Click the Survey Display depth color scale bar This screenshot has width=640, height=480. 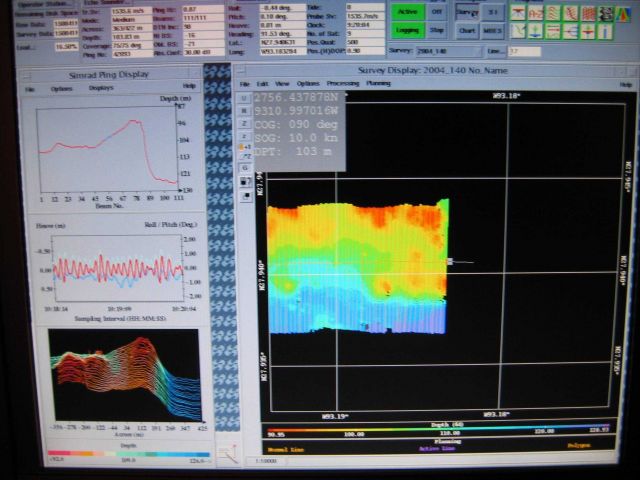[x=439, y=429]
